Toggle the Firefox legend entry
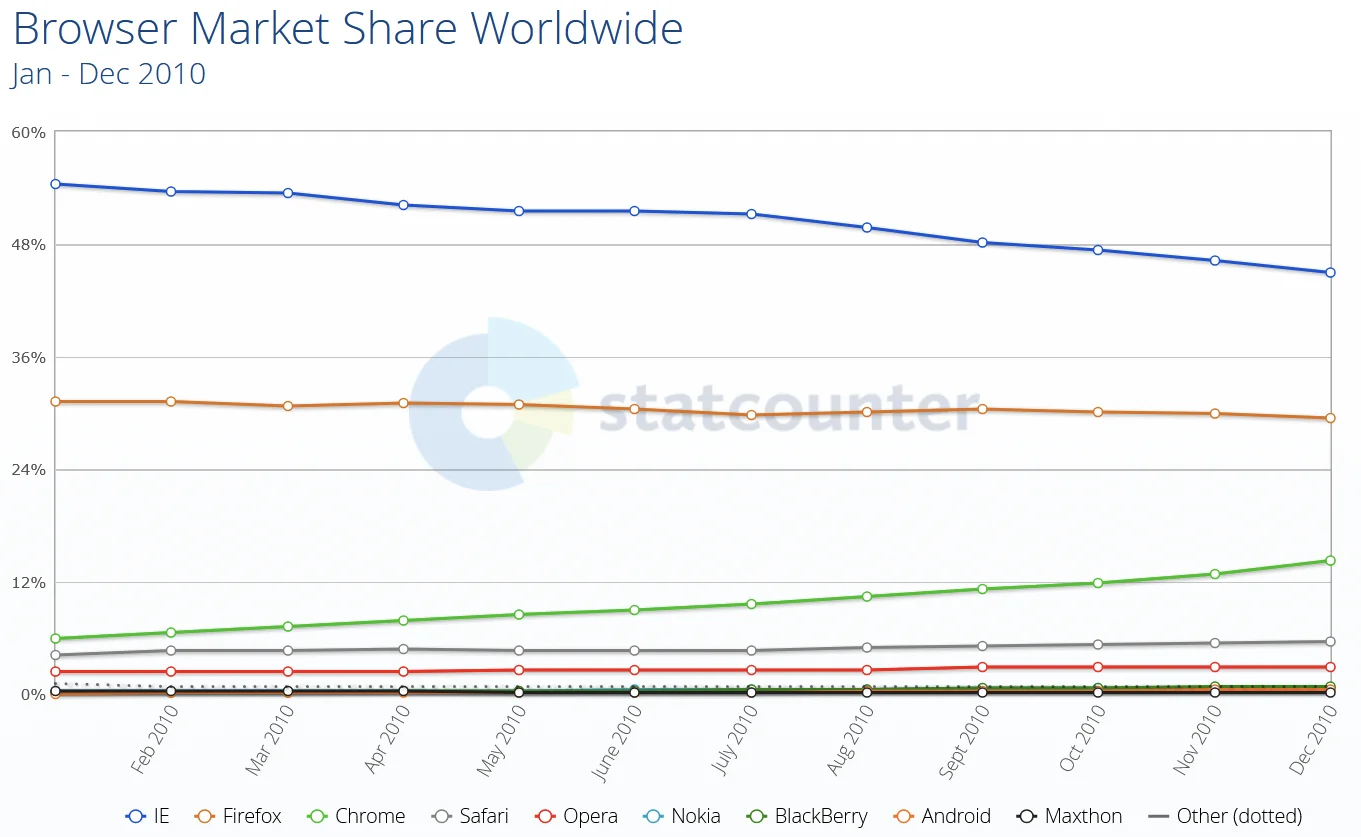The image size is (1361, 837). 239,816
